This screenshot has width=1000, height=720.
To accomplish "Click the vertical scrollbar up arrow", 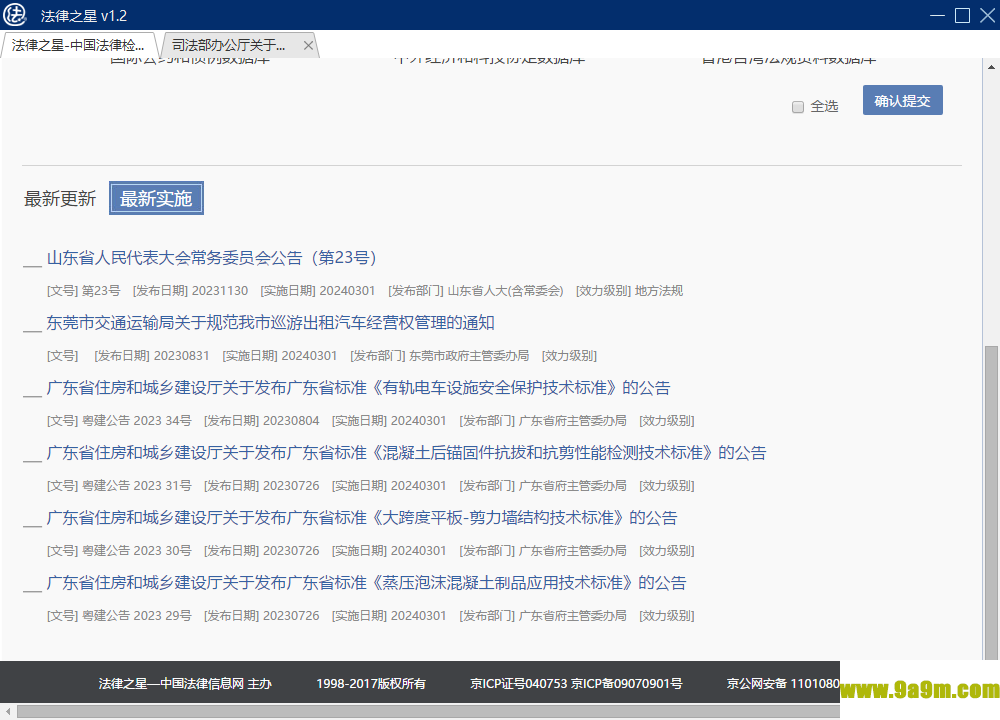I will (x=991, y=66).
